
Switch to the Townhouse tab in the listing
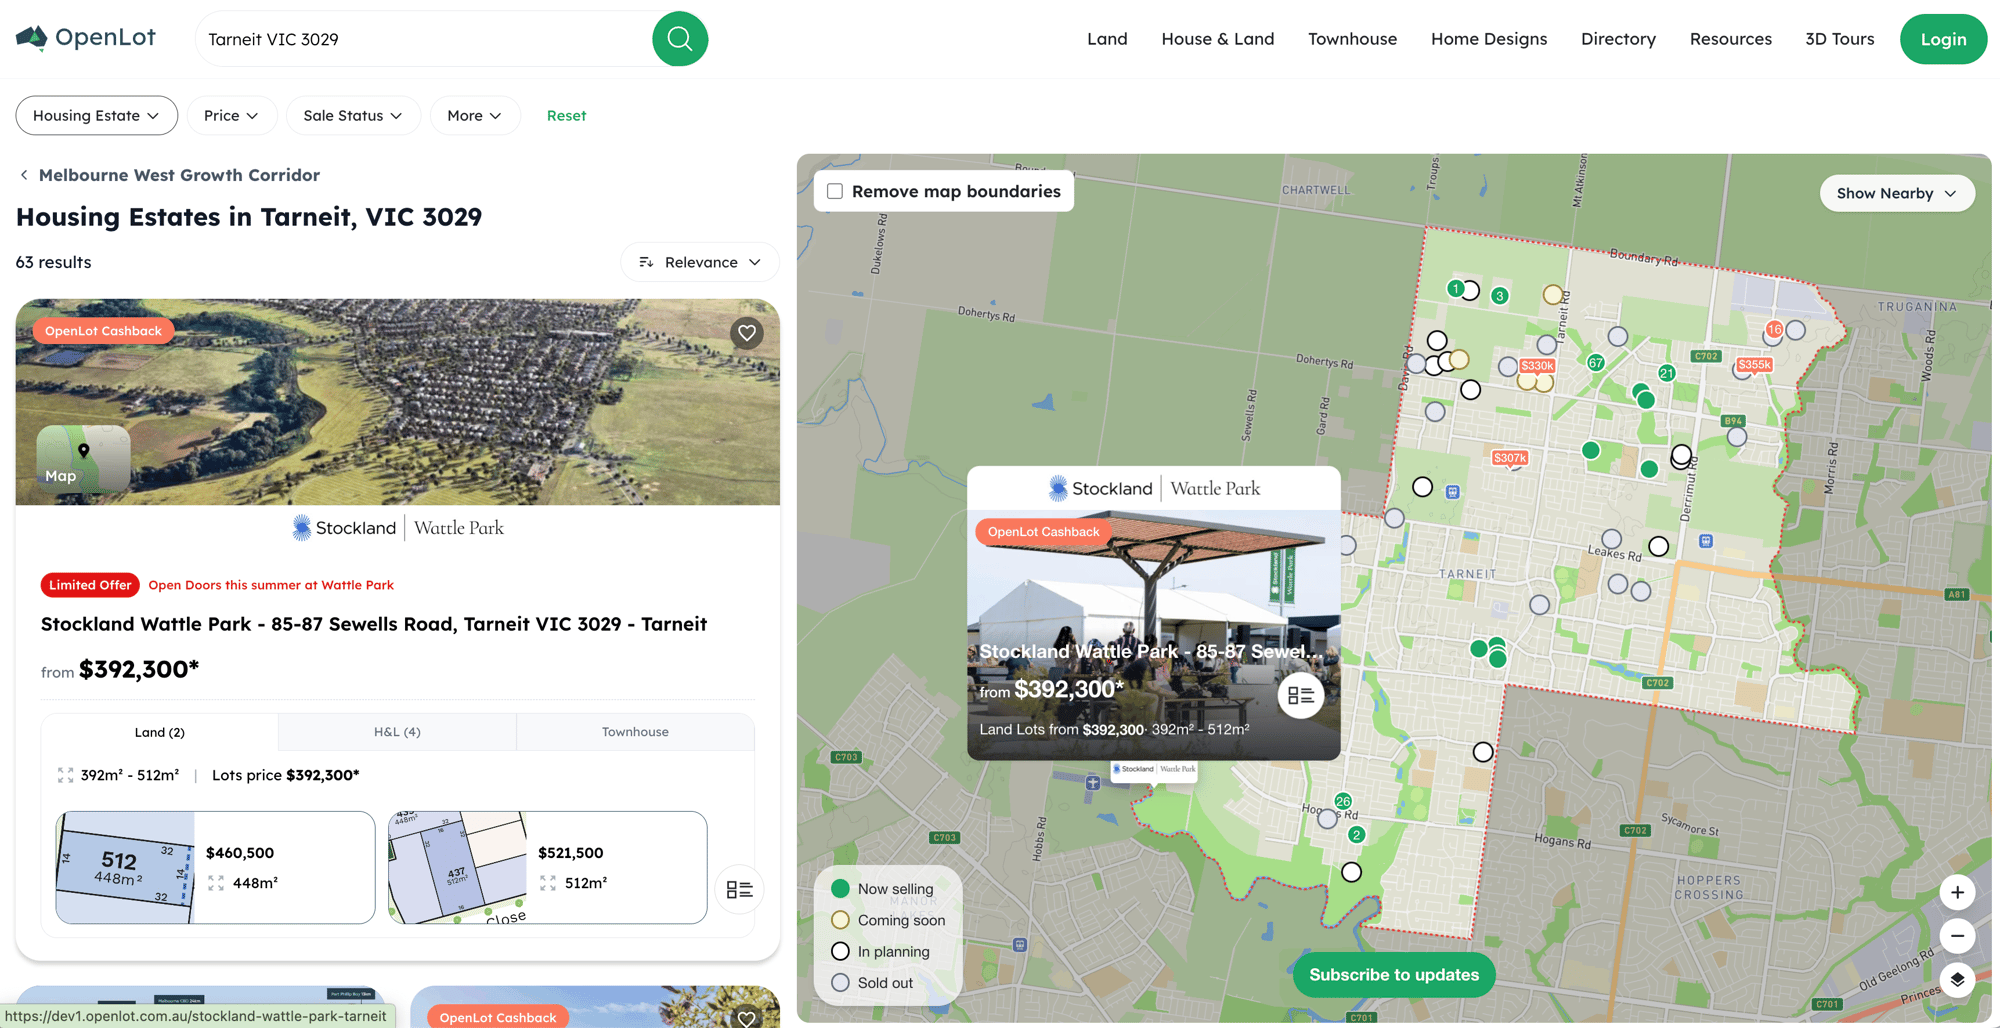pos(635,732)
